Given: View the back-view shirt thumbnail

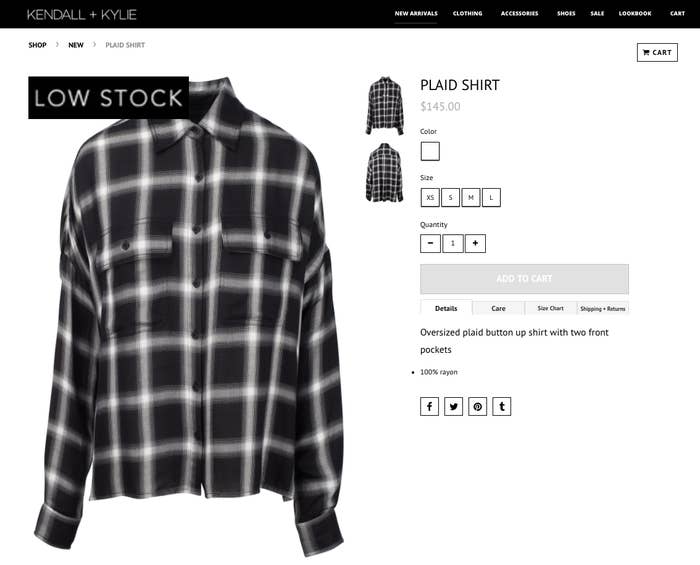Looking at the screenshot, I should (384, 173).
